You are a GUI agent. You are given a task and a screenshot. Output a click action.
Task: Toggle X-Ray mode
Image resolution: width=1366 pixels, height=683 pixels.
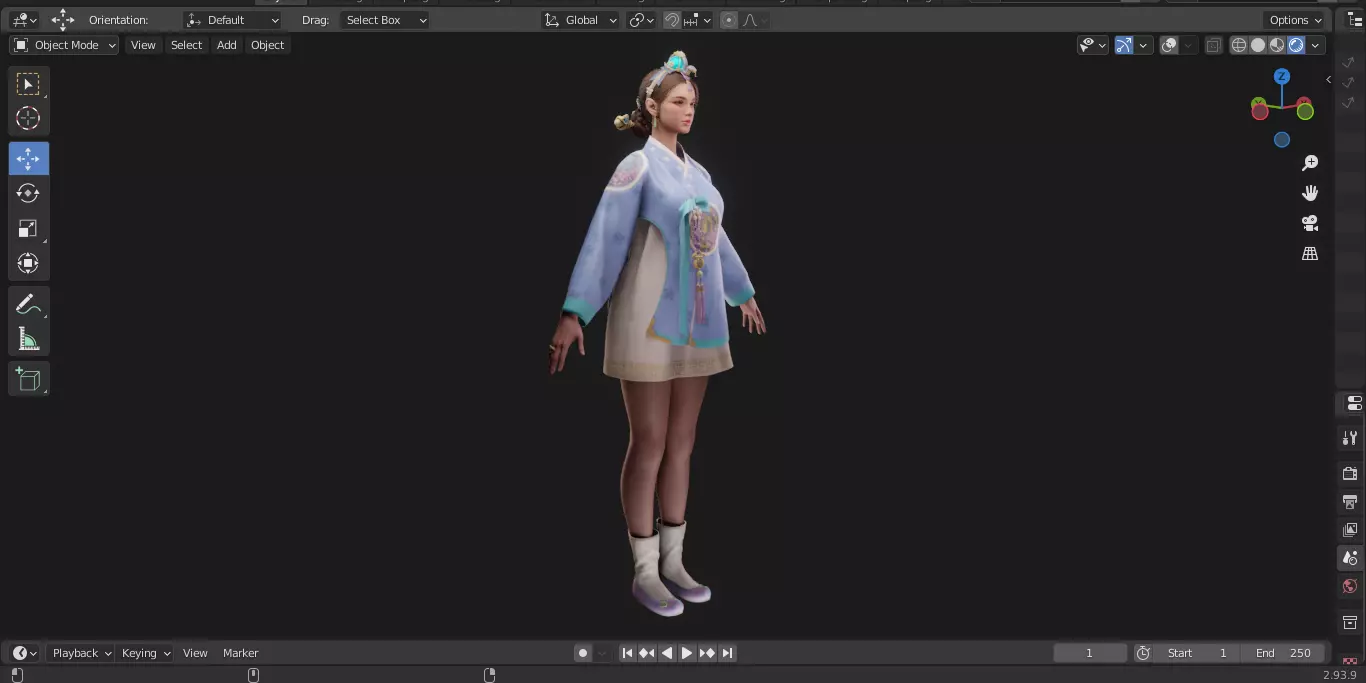(x=1213, y=45)
